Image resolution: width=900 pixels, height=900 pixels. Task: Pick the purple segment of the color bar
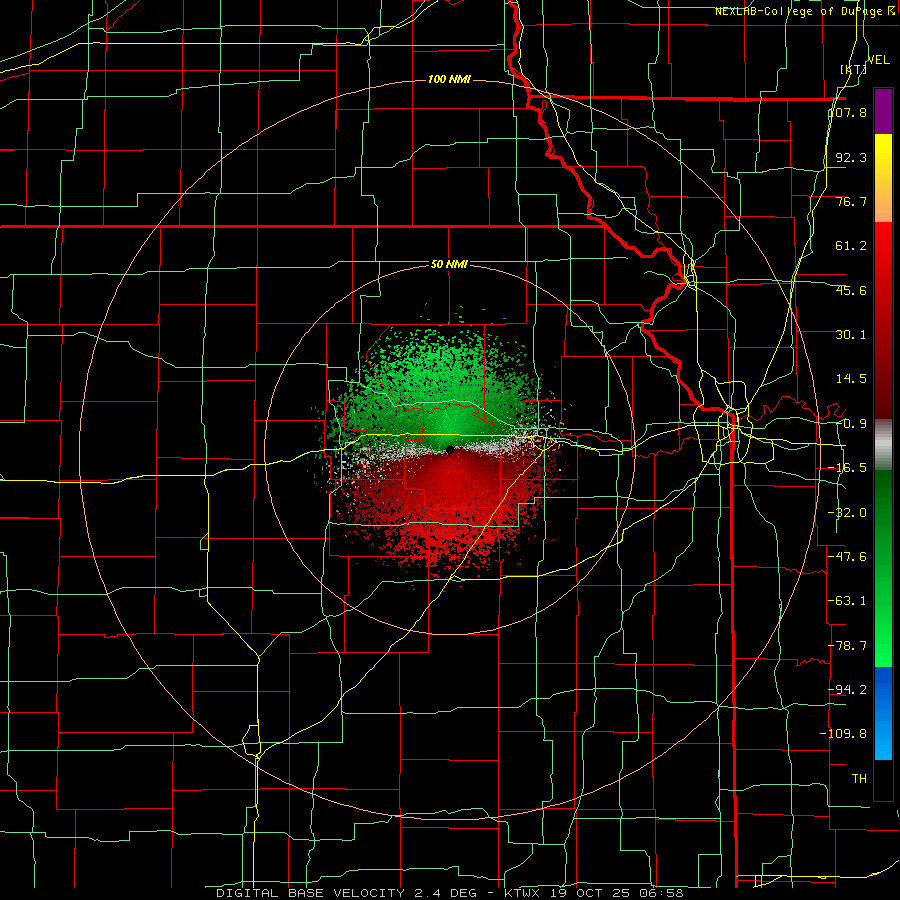click(x=883, y=111)
